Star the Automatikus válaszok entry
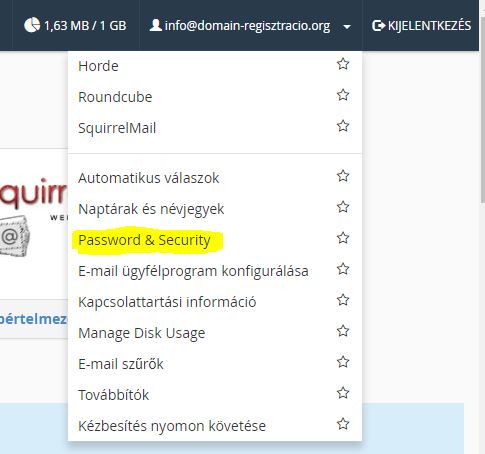Image resolution: width=485 pixels, height=454 pixels. point(343,176)
